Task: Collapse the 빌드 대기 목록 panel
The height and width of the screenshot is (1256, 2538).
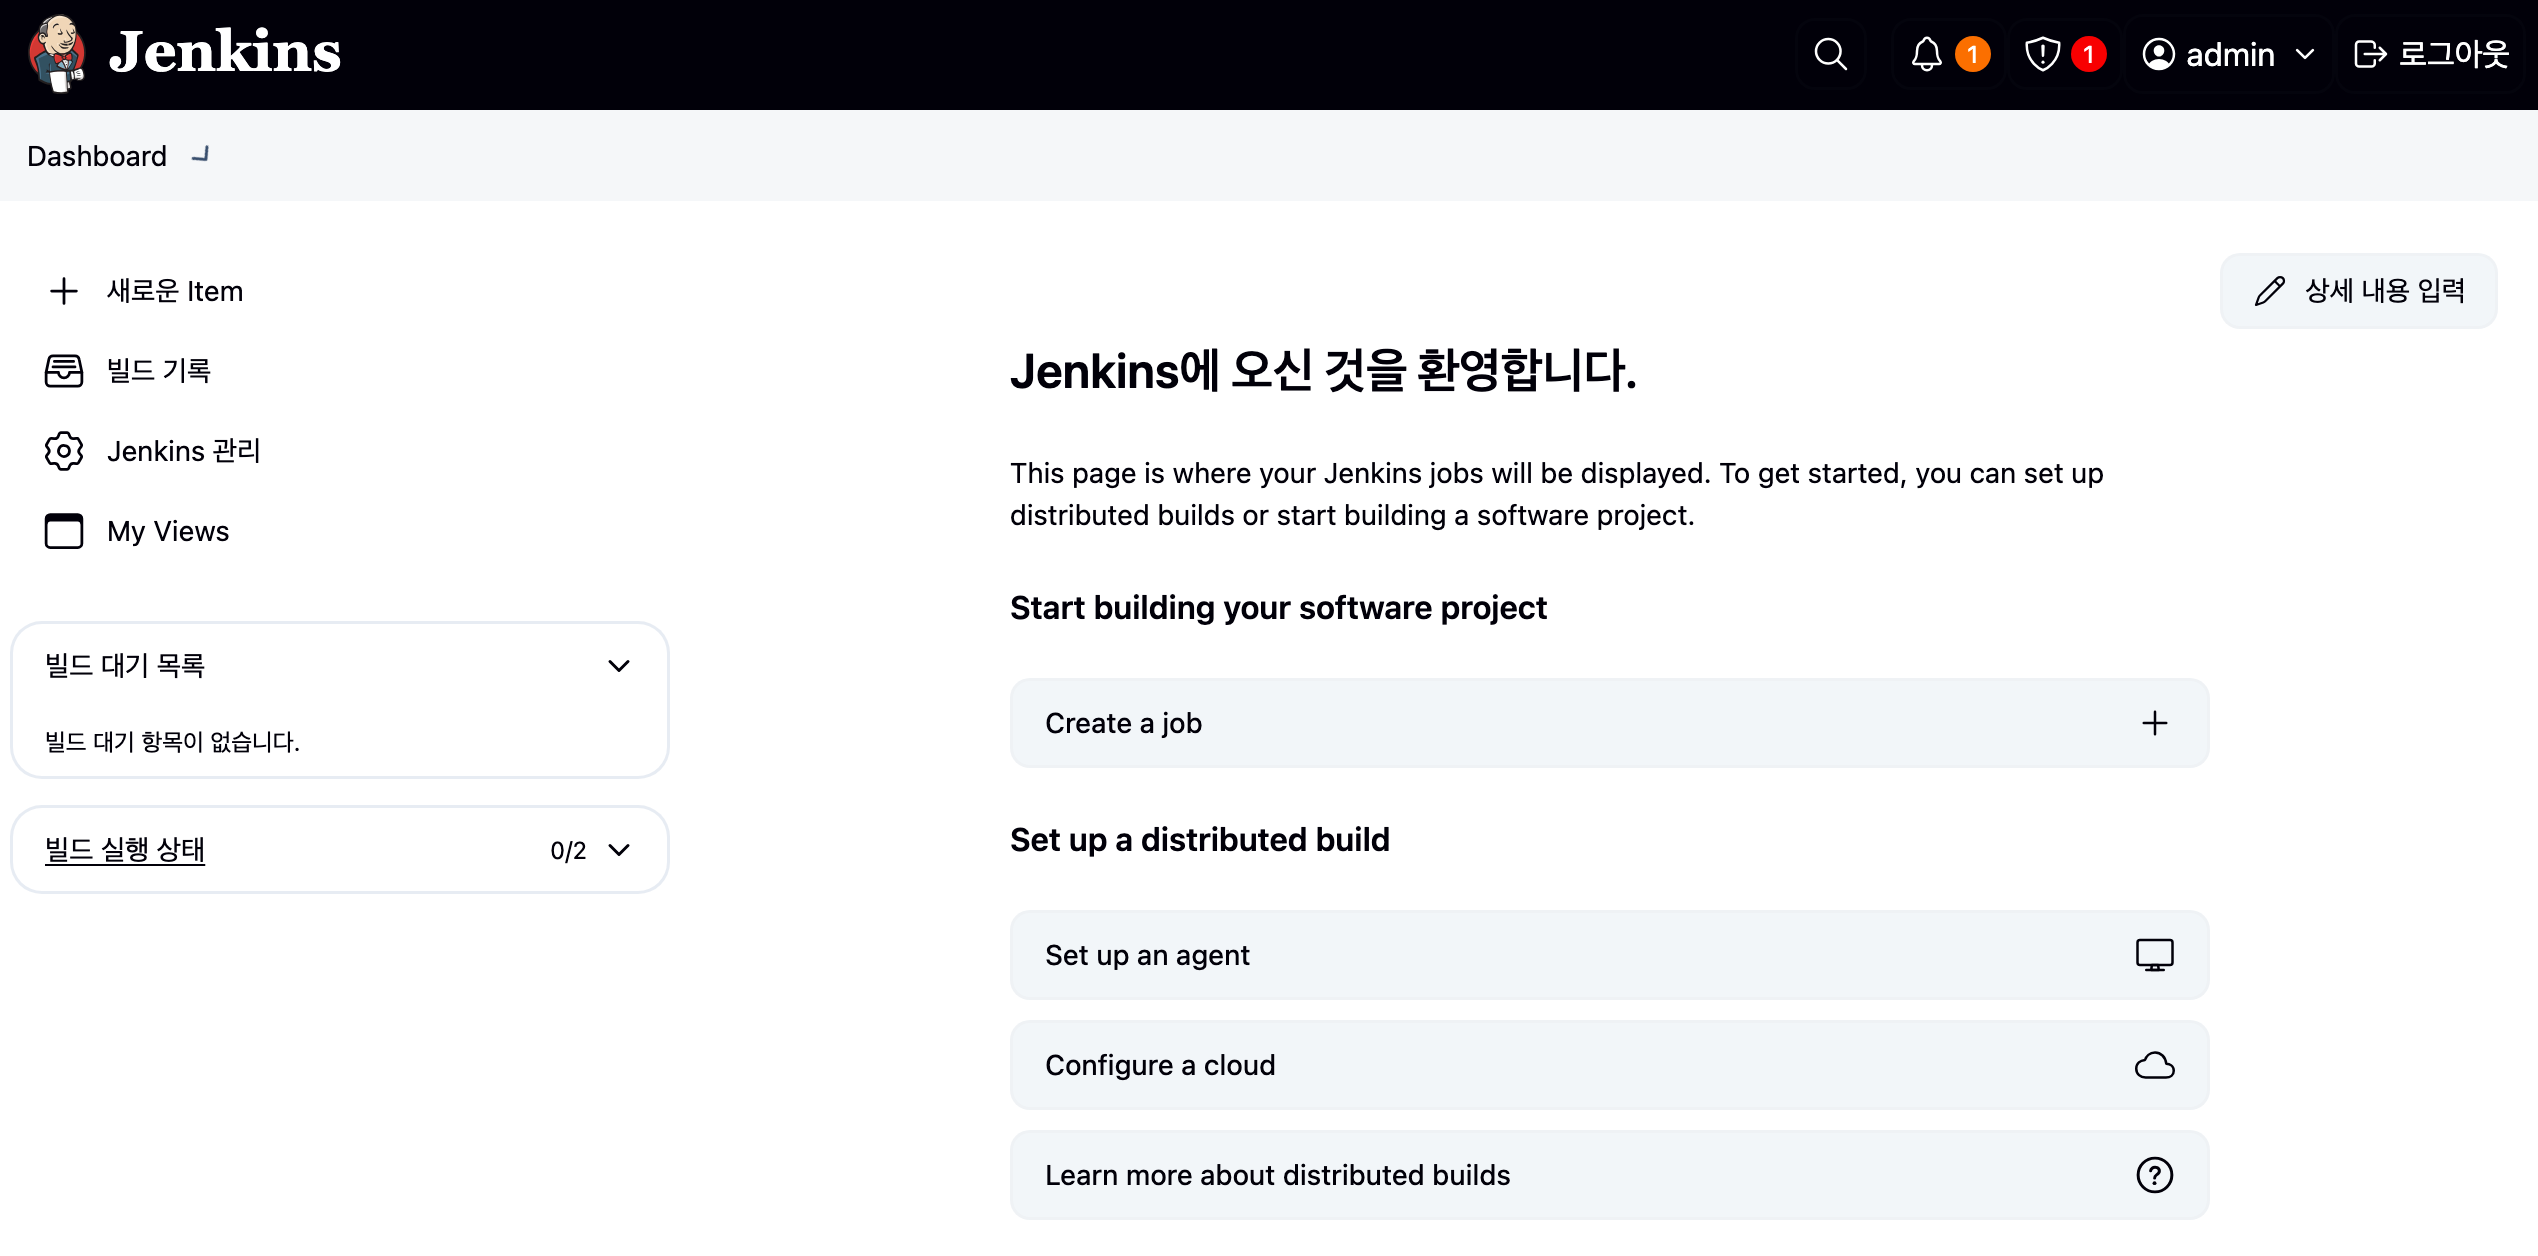Action: (x=619, y=666)
